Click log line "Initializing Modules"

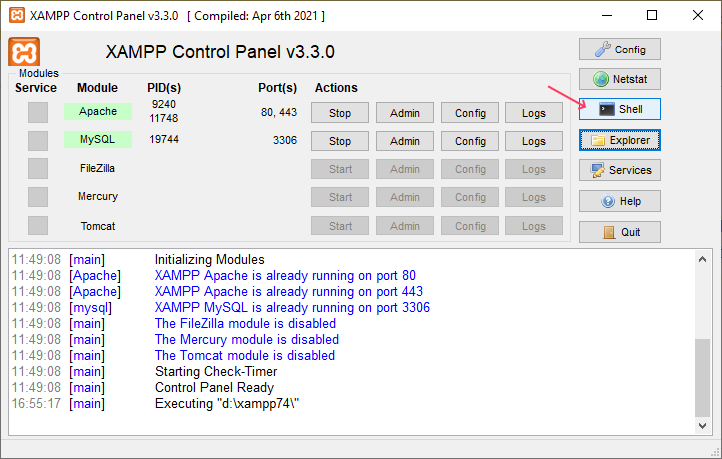pos(210,260)
